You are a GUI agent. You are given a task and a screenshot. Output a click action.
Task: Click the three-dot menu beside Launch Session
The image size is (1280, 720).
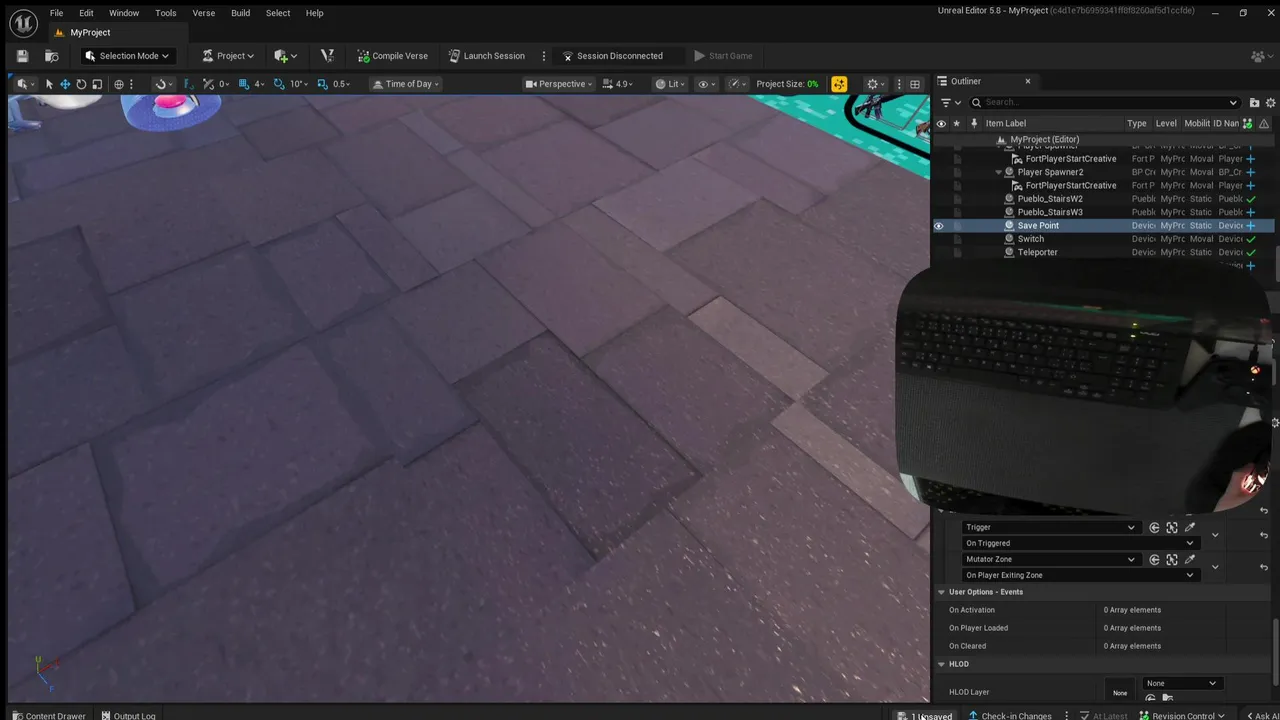(x=544, y=56)
